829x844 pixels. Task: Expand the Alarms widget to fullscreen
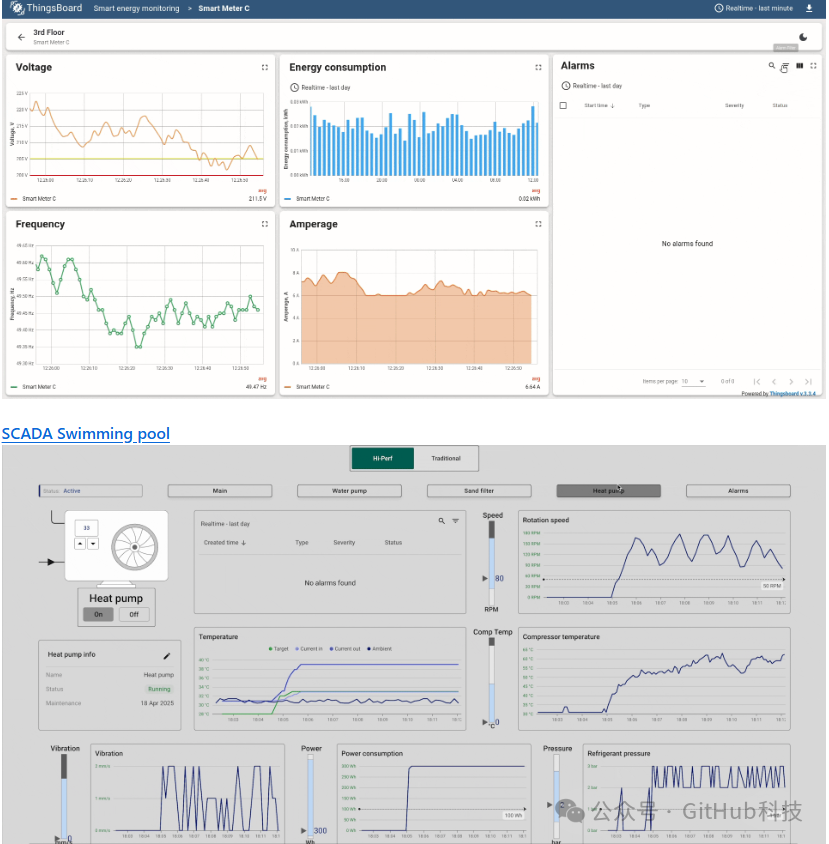coord(813,66)
